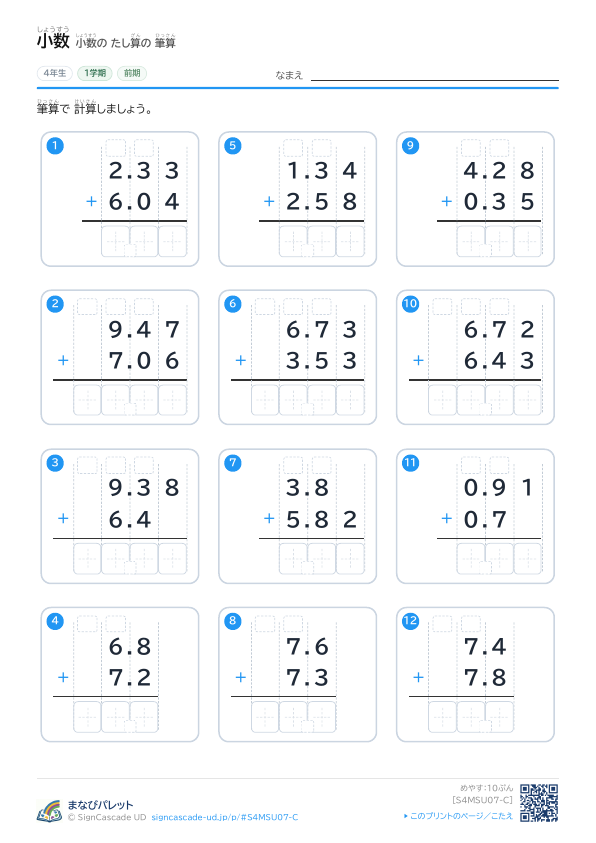Click the leftmost answer box in problem 2

(87, 400)
